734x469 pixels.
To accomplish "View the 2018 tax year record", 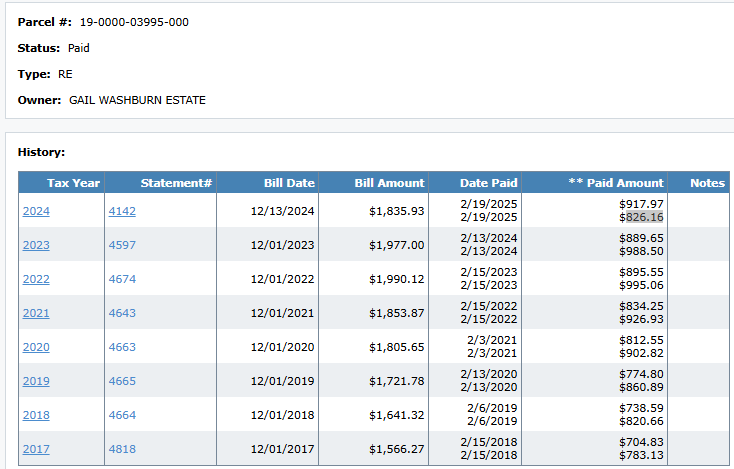I will click(x=36, y=415).
